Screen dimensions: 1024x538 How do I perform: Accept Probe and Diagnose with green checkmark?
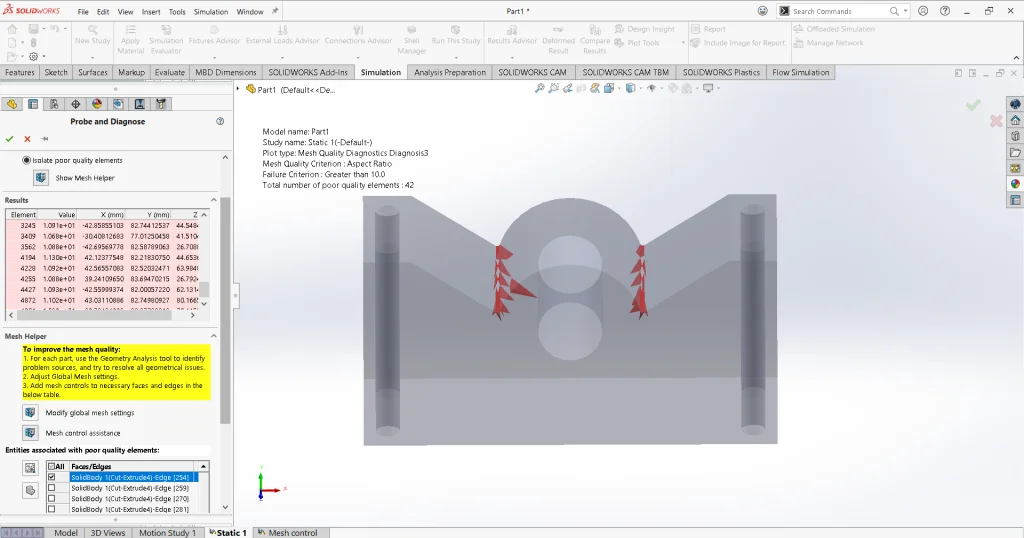coord(9,138)
